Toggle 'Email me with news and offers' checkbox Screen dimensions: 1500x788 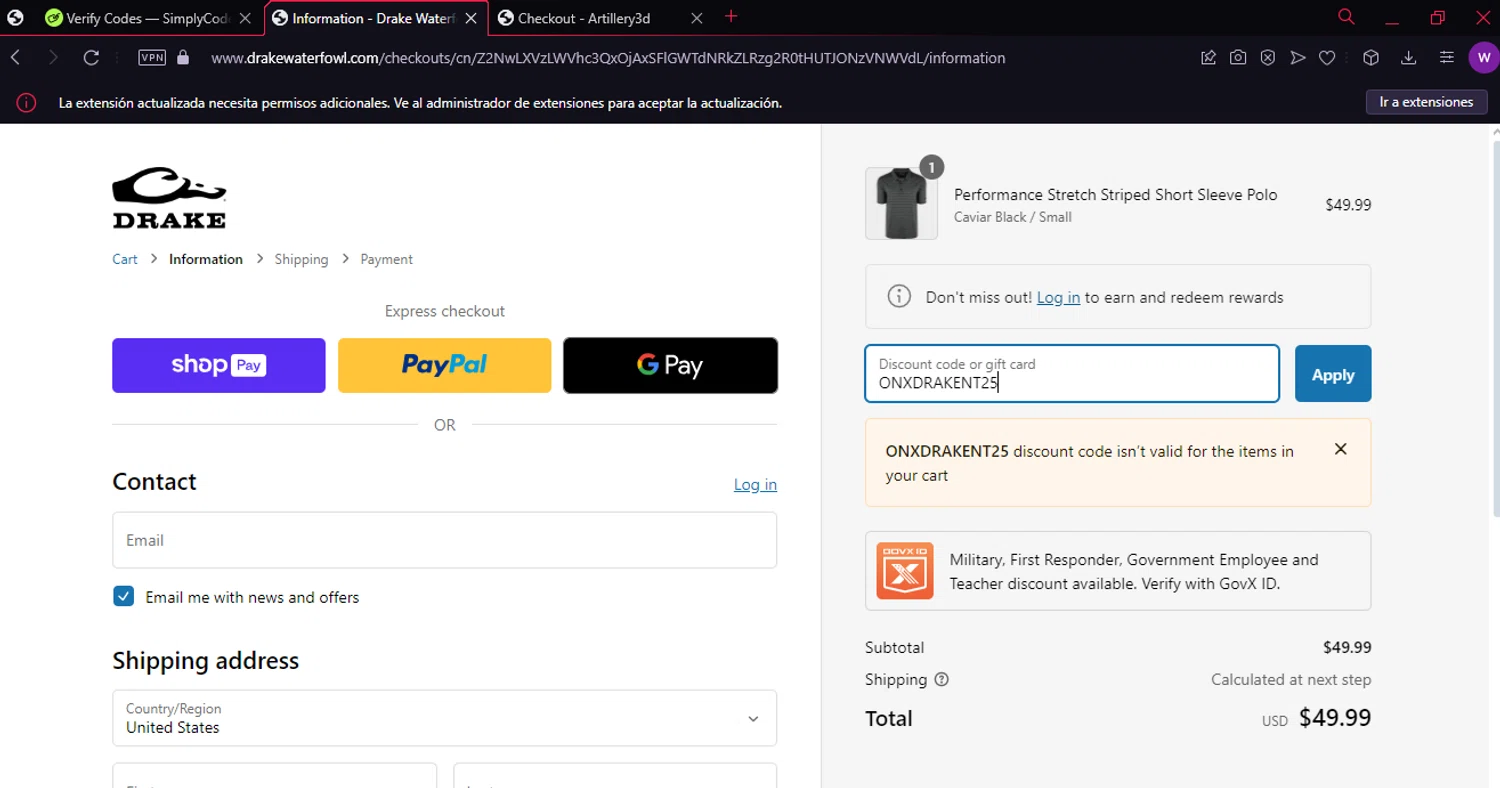pyautogui.click(x=124, y=597)
